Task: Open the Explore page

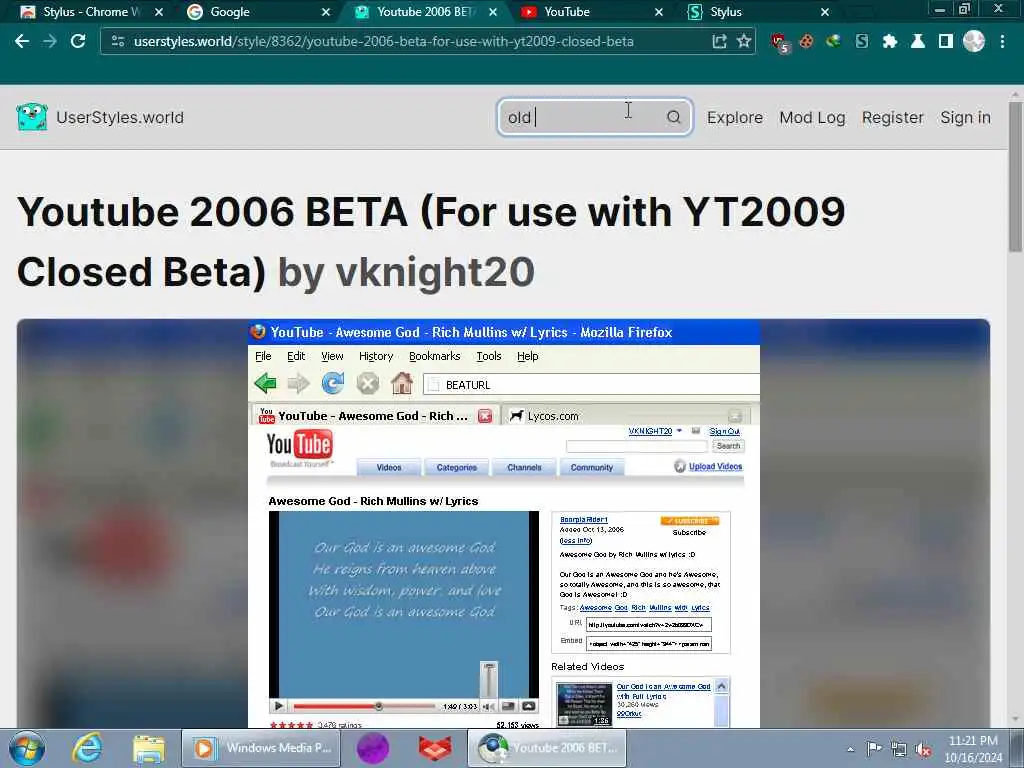Action: click(x=735, y=118)
